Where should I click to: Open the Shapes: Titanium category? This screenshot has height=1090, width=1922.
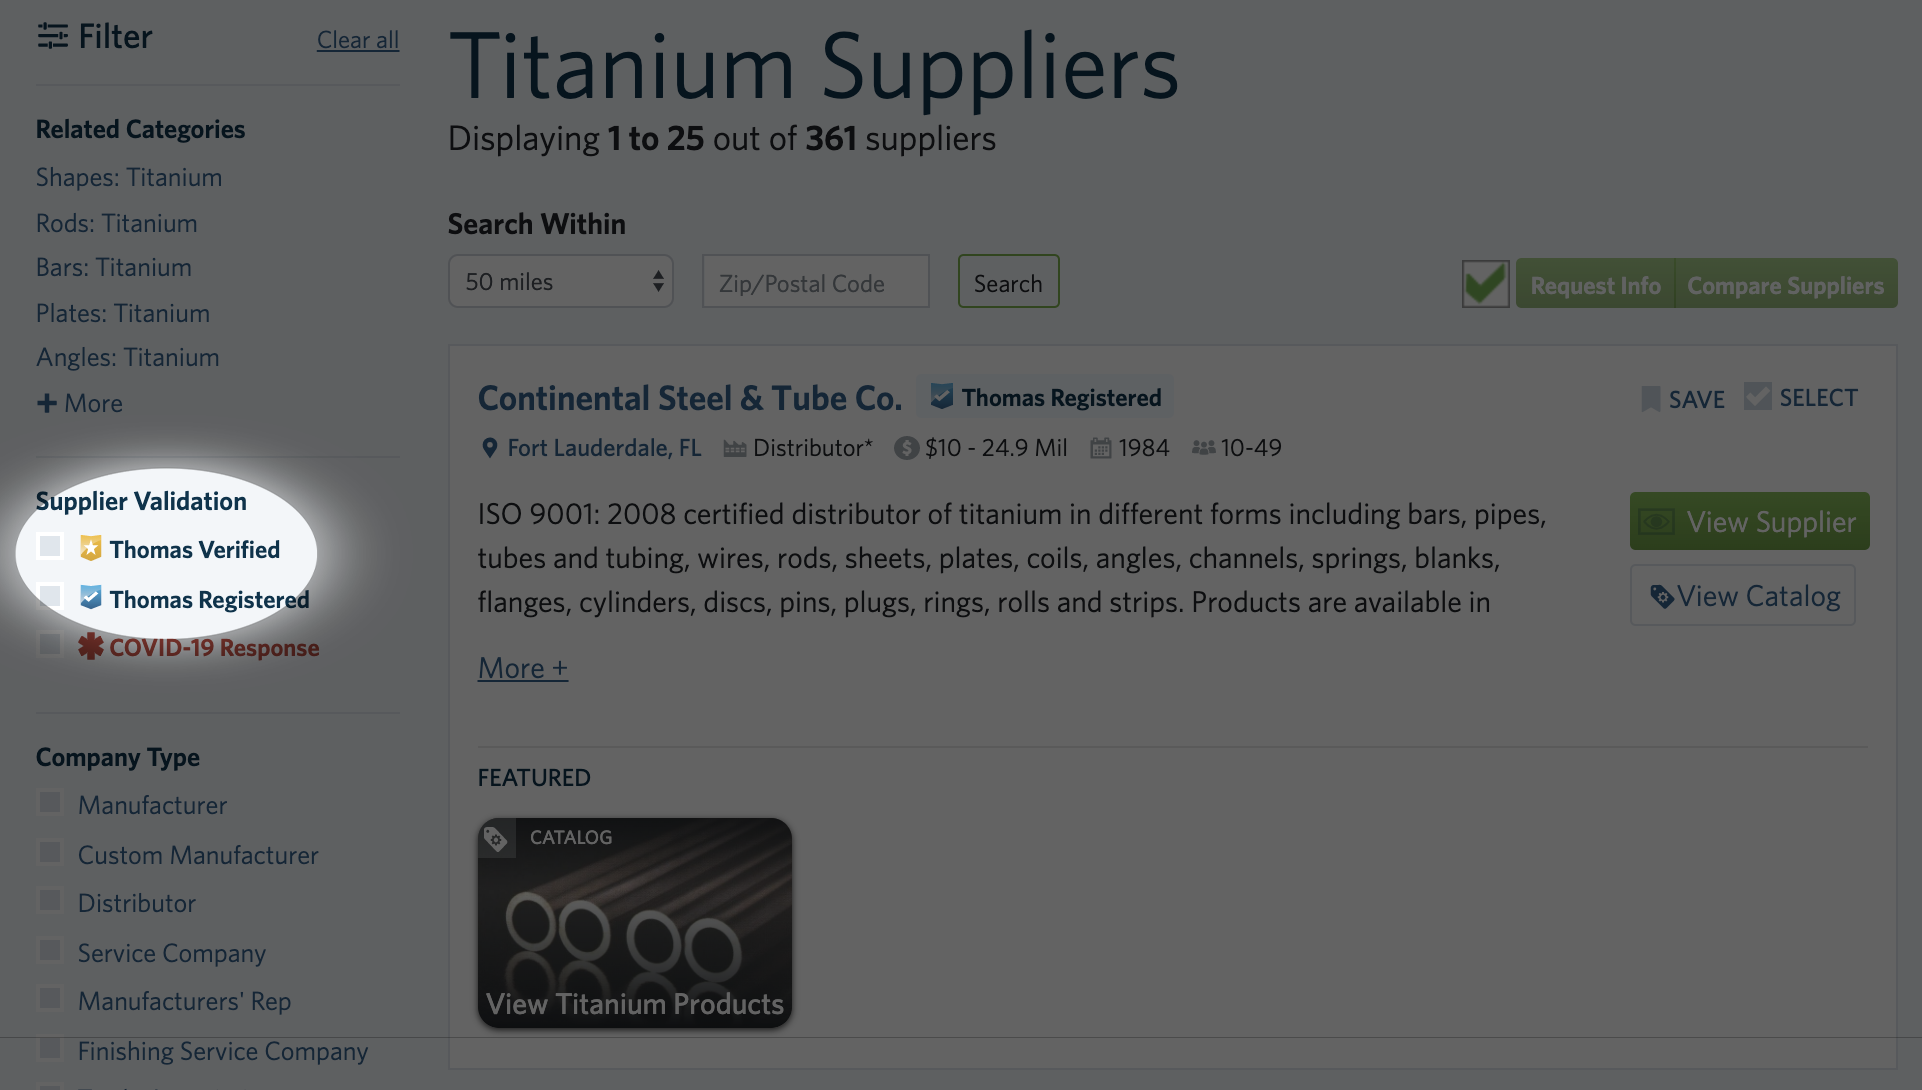129,177
